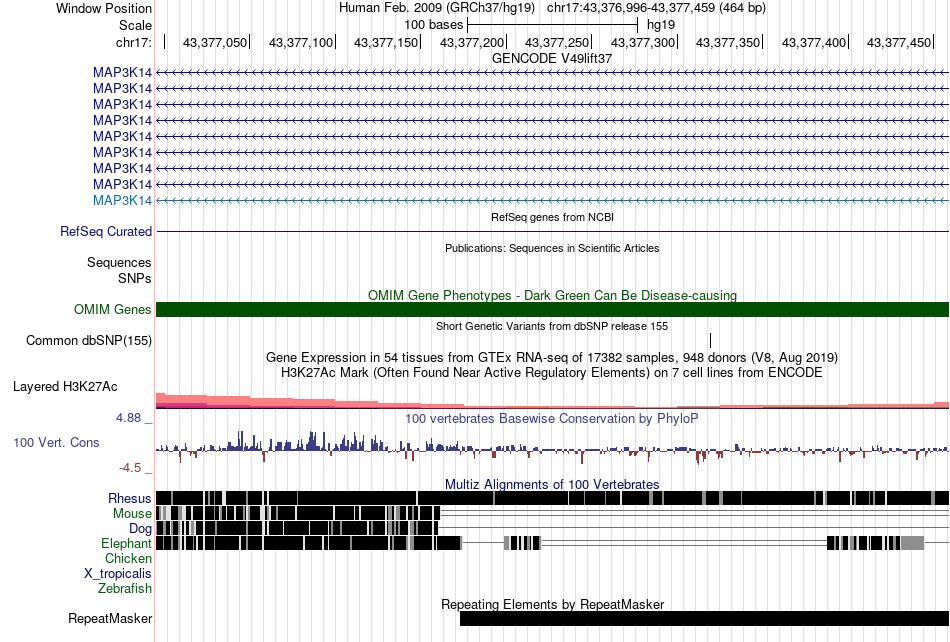Select the Rhesus species label

click(130, 498)
